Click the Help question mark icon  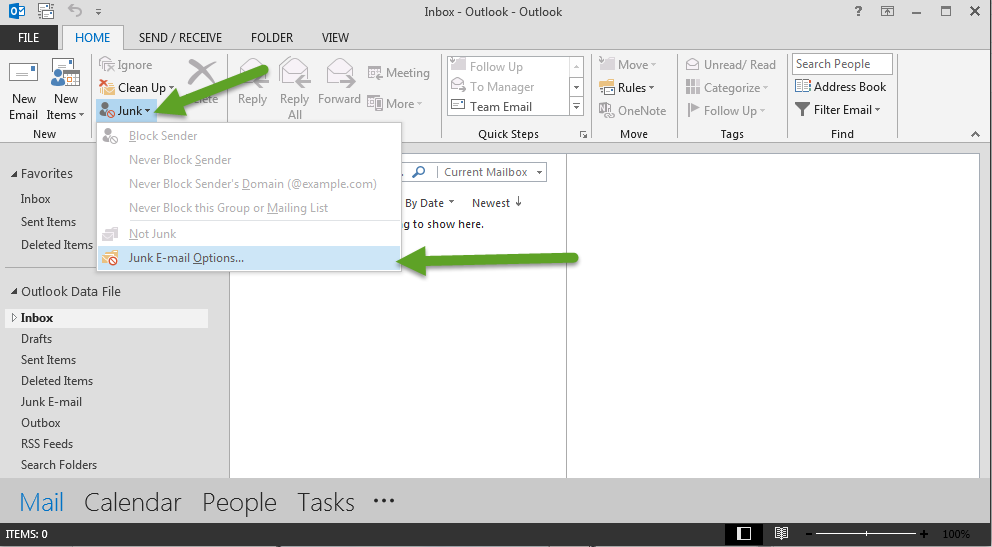(858, 11)
